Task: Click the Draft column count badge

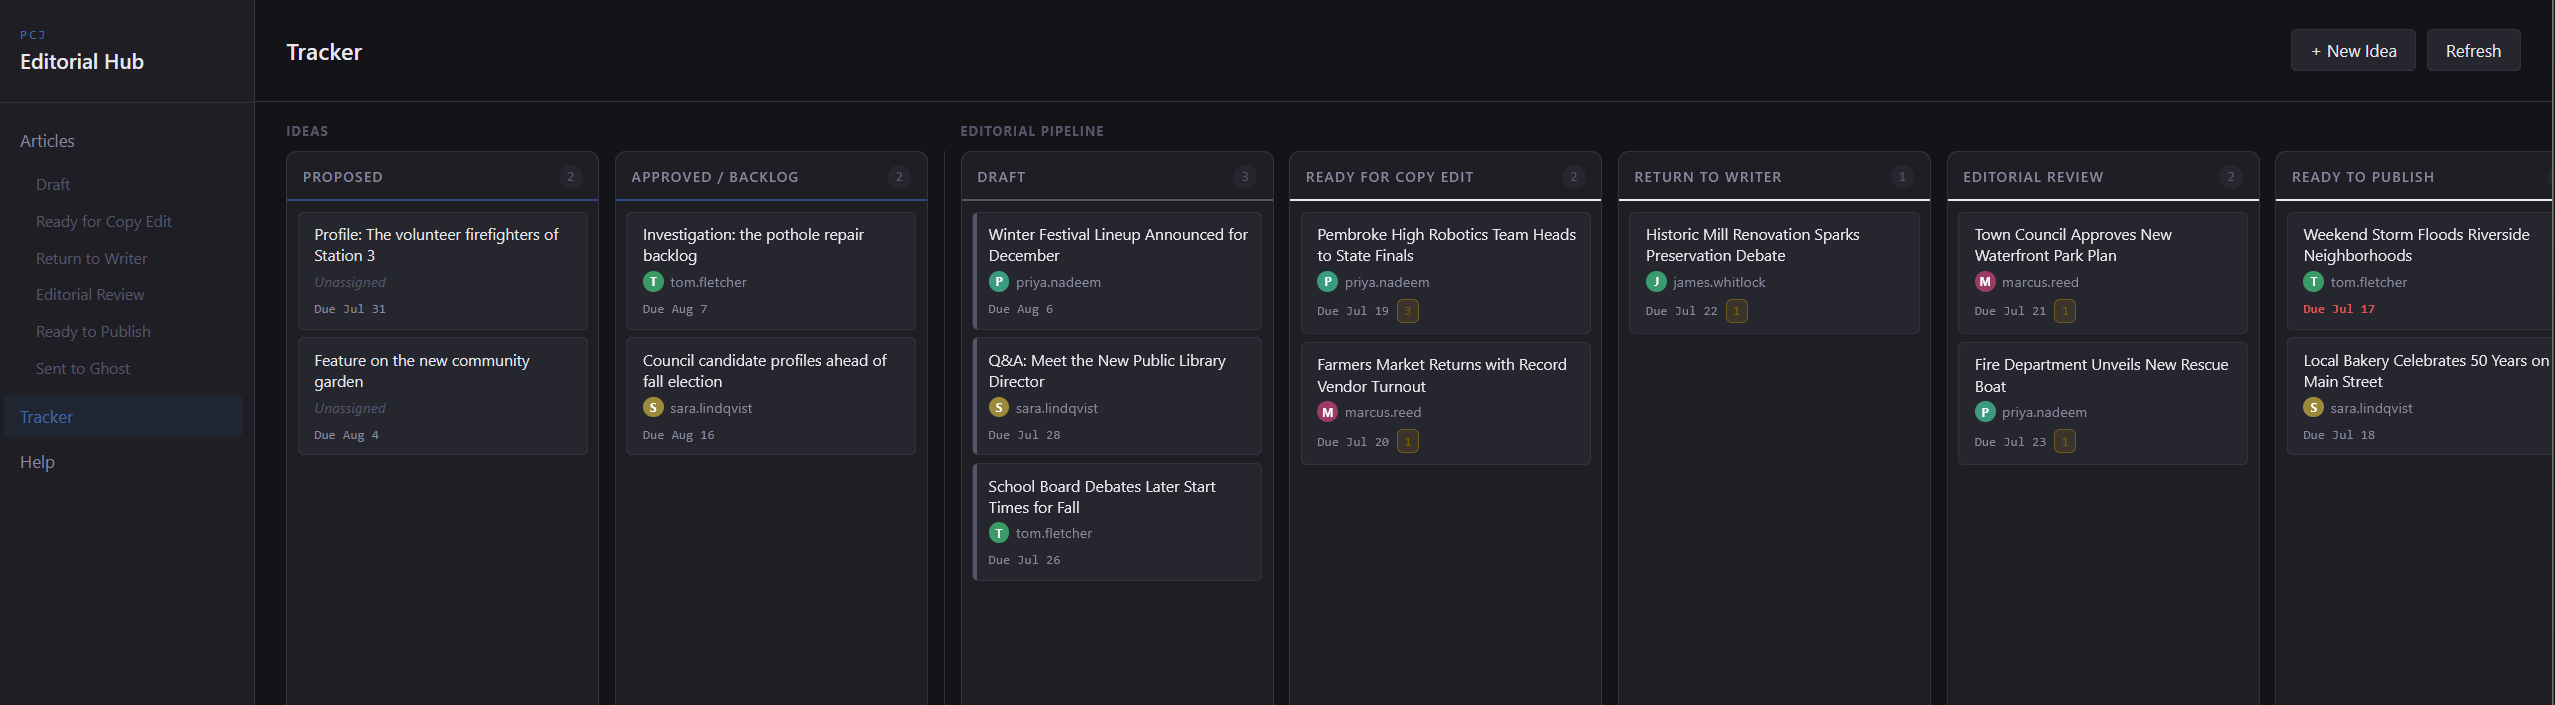Action: pos(1244,177)
